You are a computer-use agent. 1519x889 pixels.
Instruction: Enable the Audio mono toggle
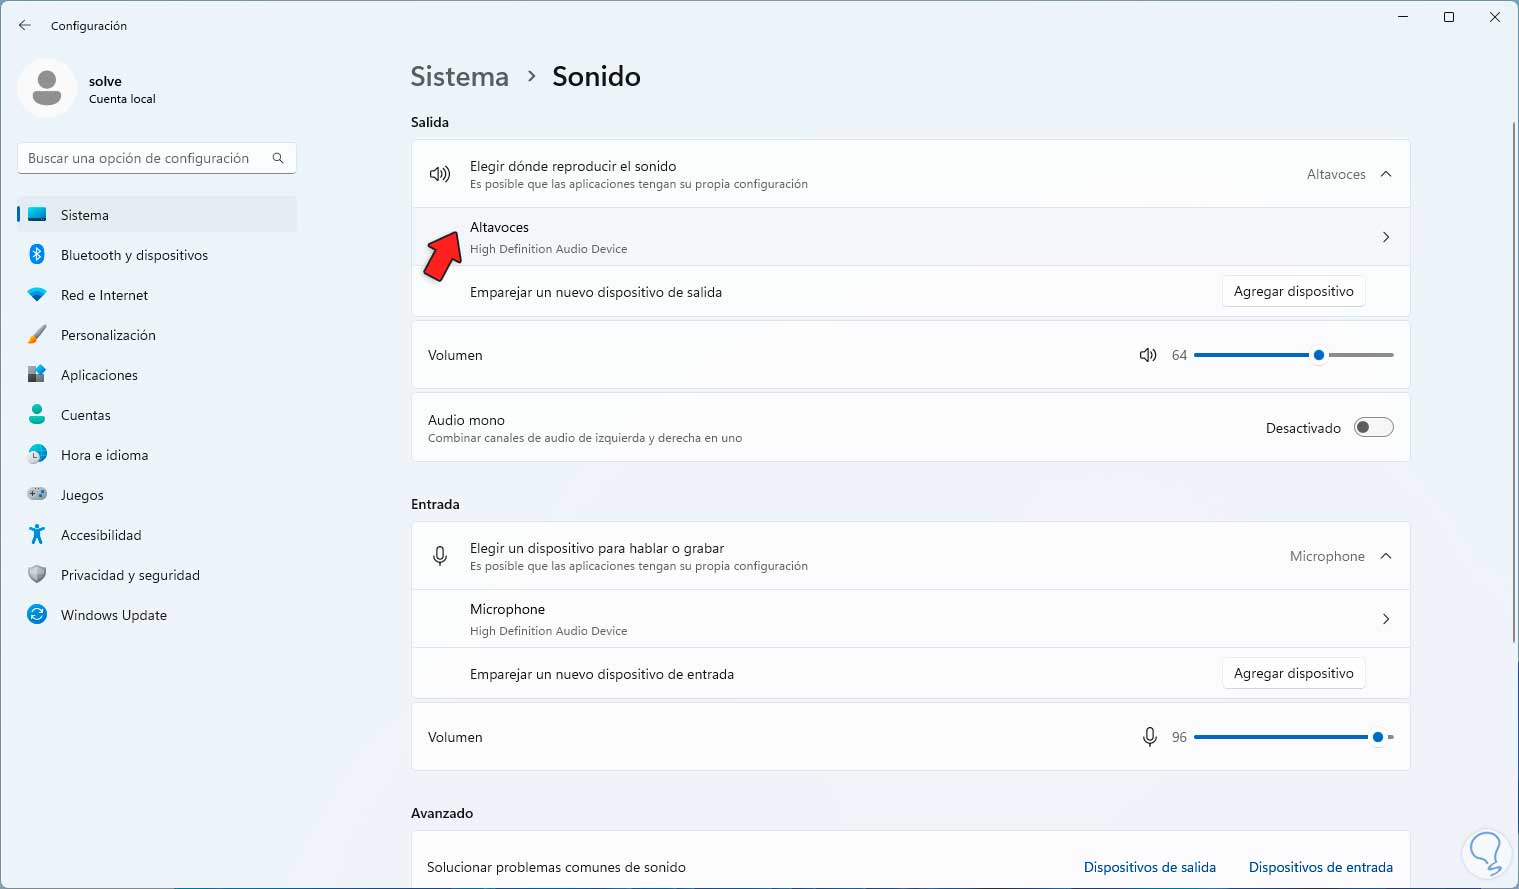click(1373, 428)
